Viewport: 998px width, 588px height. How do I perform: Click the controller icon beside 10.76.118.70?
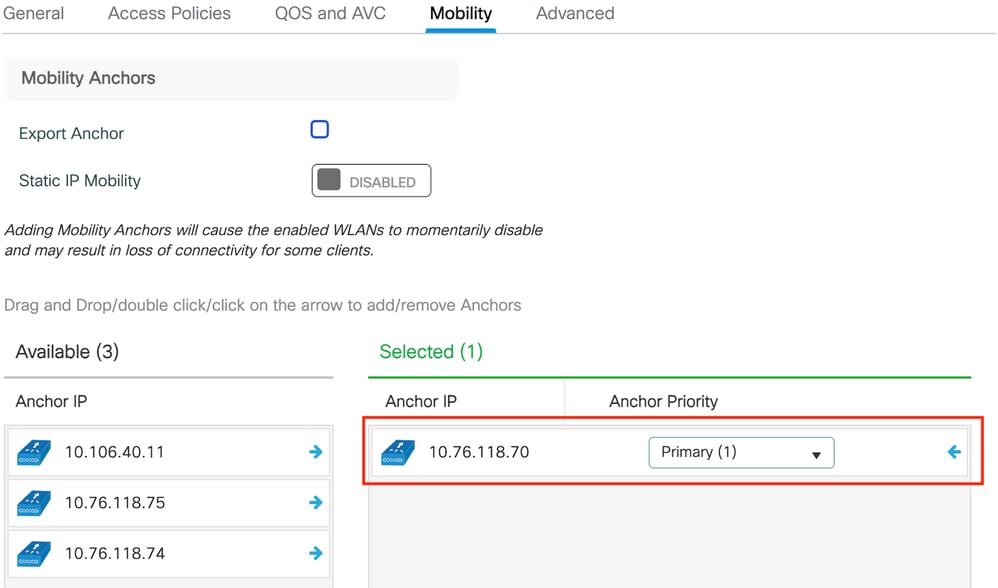[398, 452]
